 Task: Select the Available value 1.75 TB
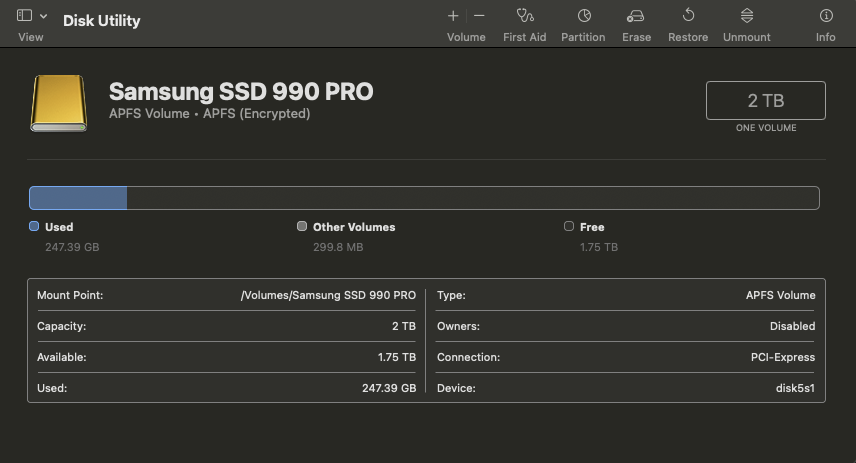point(397,357)
